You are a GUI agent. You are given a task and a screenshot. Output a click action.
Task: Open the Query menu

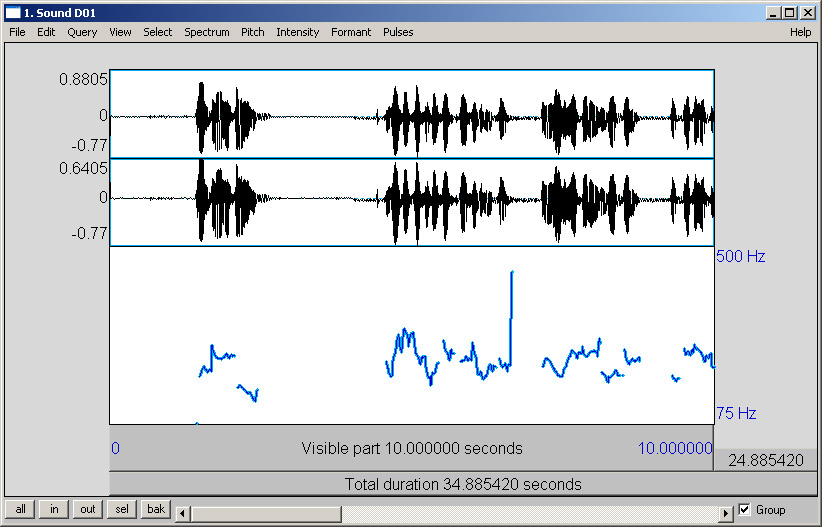coord(82,32)
